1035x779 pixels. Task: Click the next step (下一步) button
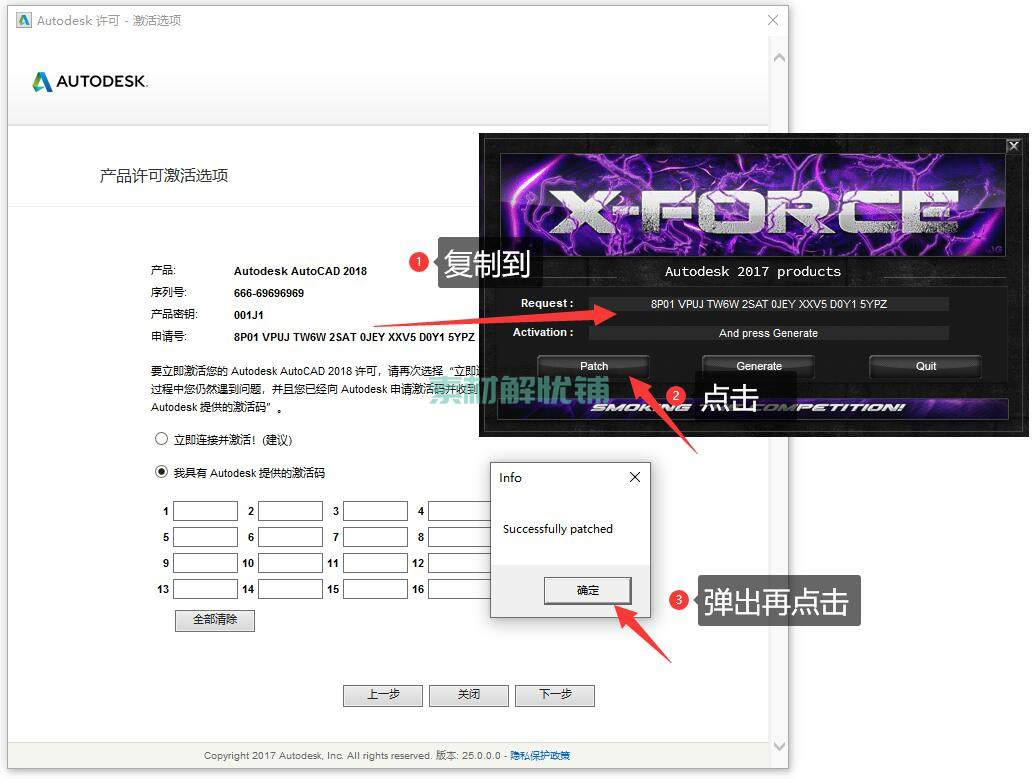tap(555, 695)
